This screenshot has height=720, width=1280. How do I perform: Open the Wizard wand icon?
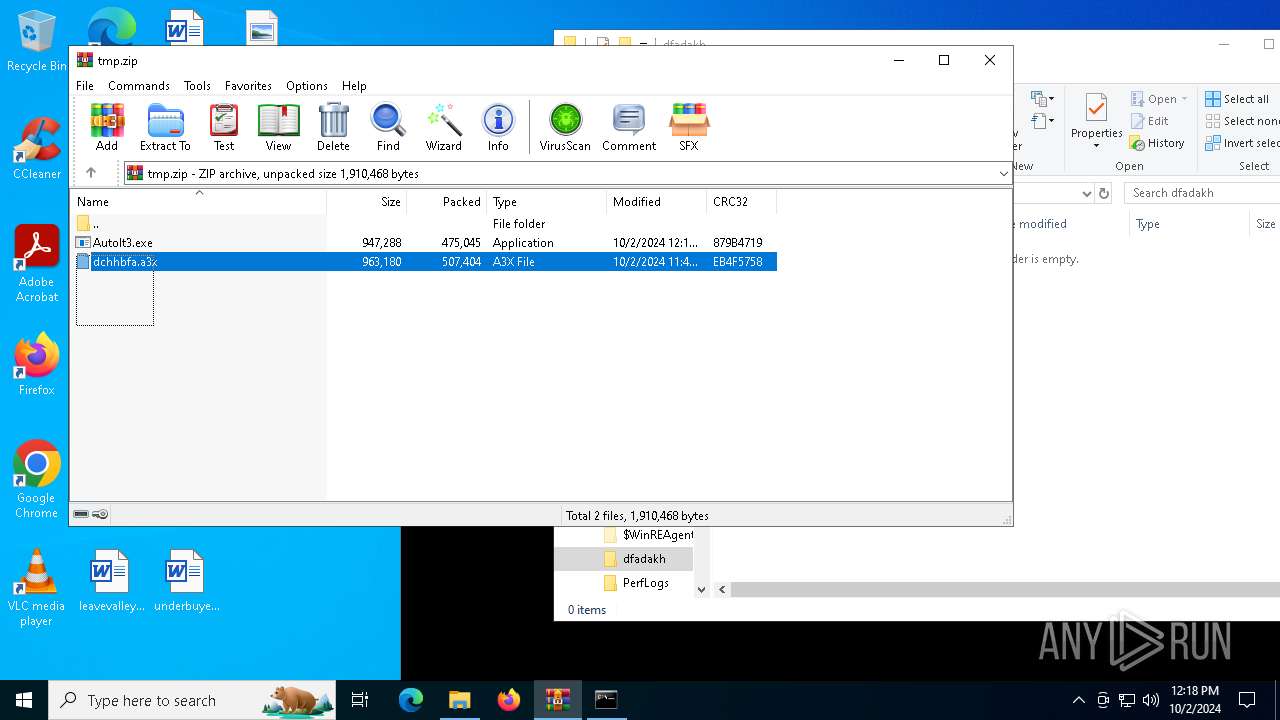point(443,127)
